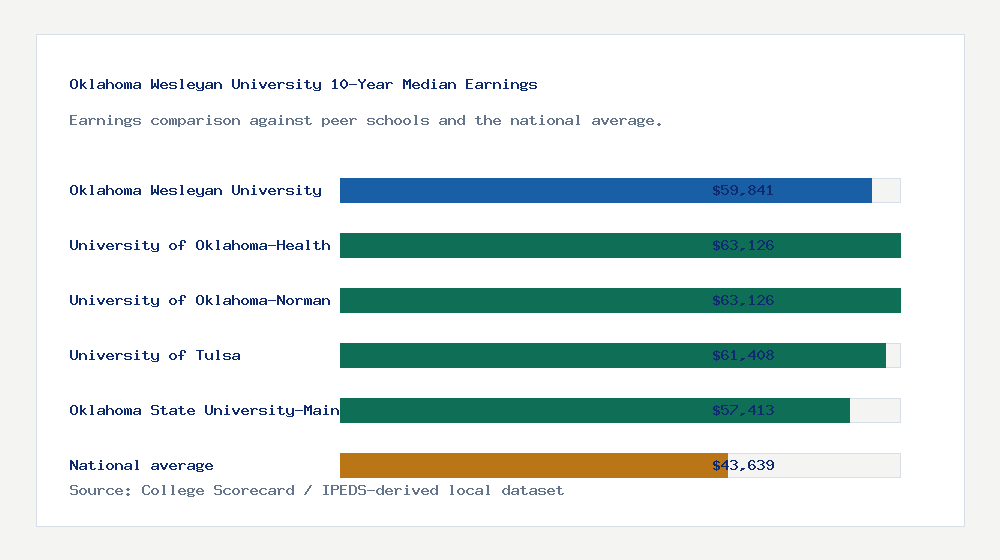Click the '$63,126' value in the Oklahoma-Norman row
Image resolution: width=1000 pixels, height=560 pixels.
click(743, 300)
